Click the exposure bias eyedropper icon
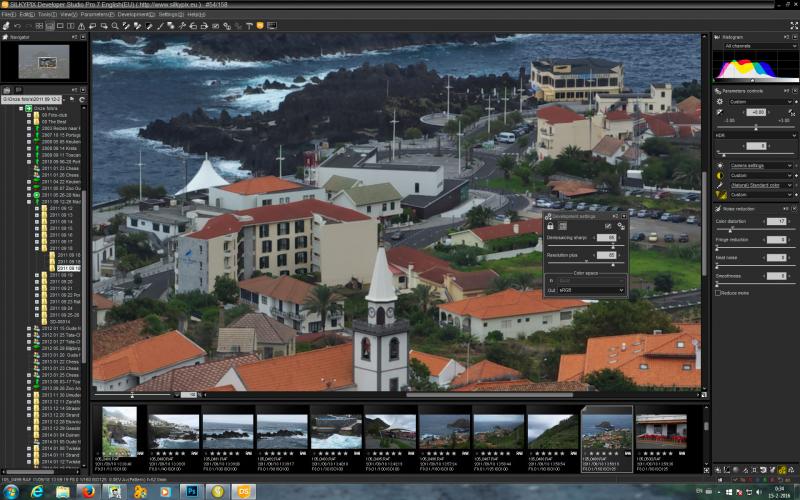The image size is (800, 500). (720, 112)
